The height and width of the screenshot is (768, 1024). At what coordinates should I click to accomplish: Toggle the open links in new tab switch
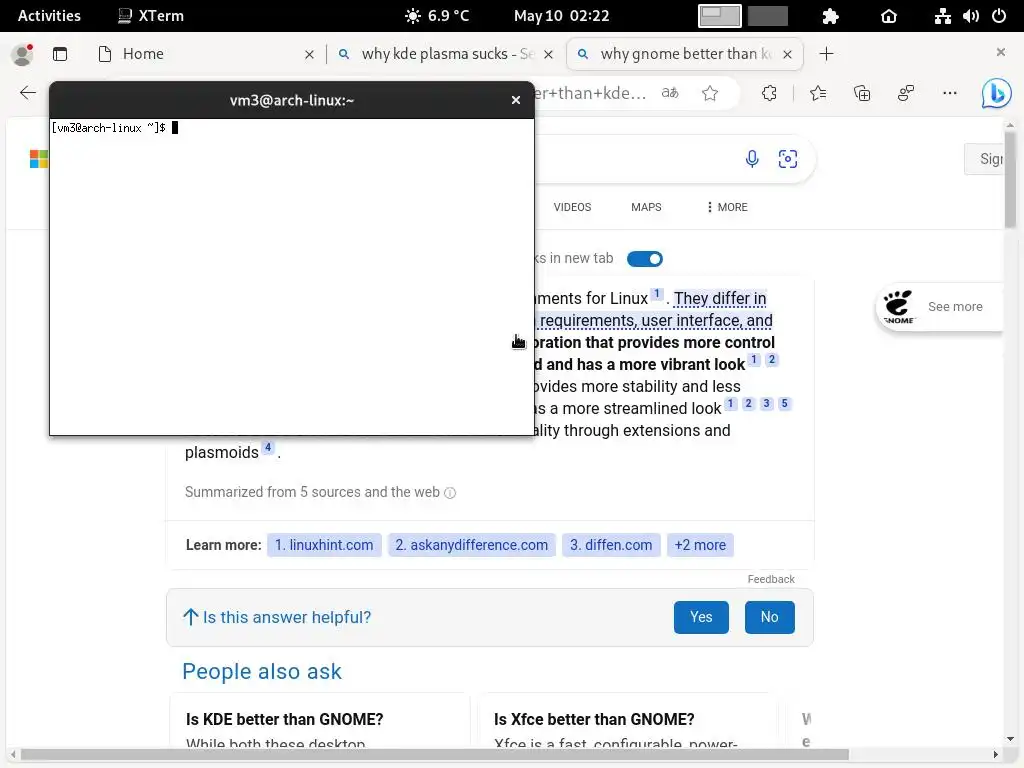(x=645, y=259)
